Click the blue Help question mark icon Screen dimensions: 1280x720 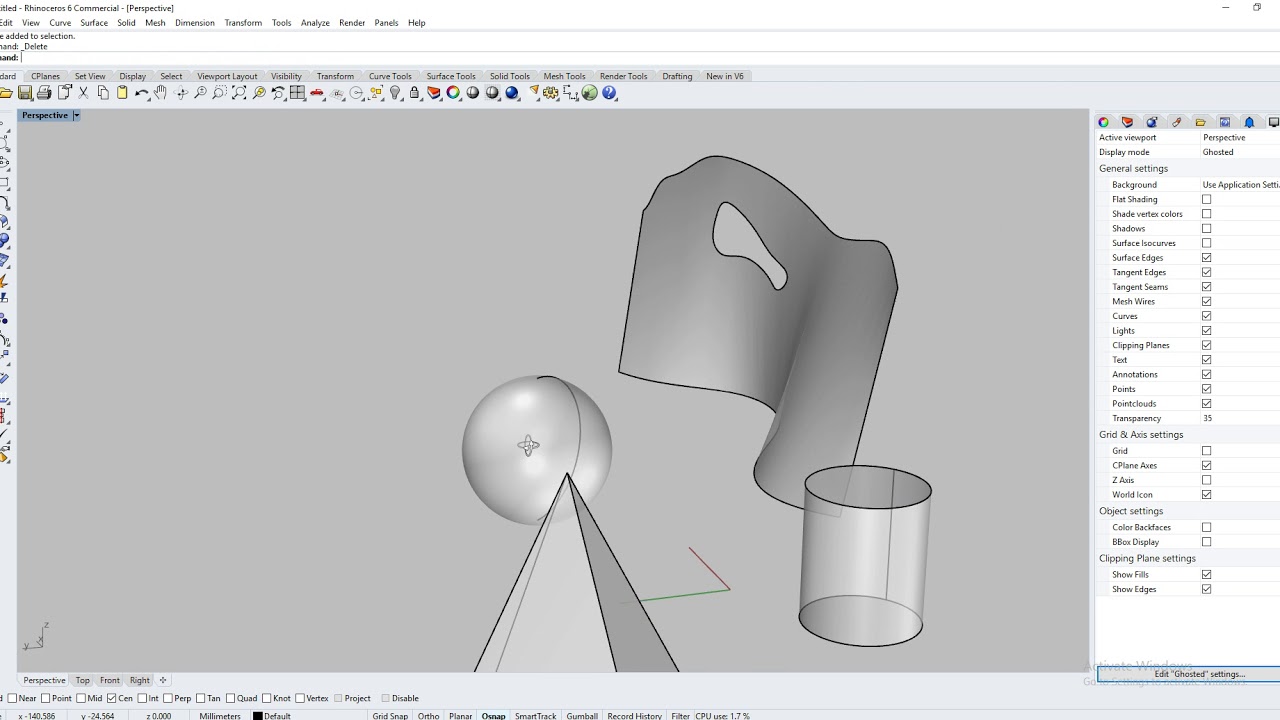click(x=609, y=93)
